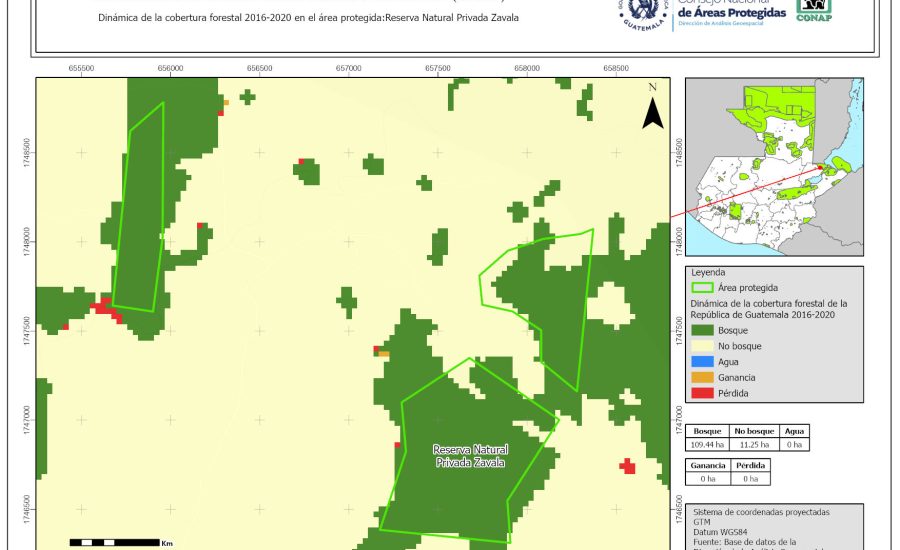The height and width of the screenshot is (550, 900).
Task: Click the Reserva Natural Privada Zavala label
Action: (x=470, y=456)
